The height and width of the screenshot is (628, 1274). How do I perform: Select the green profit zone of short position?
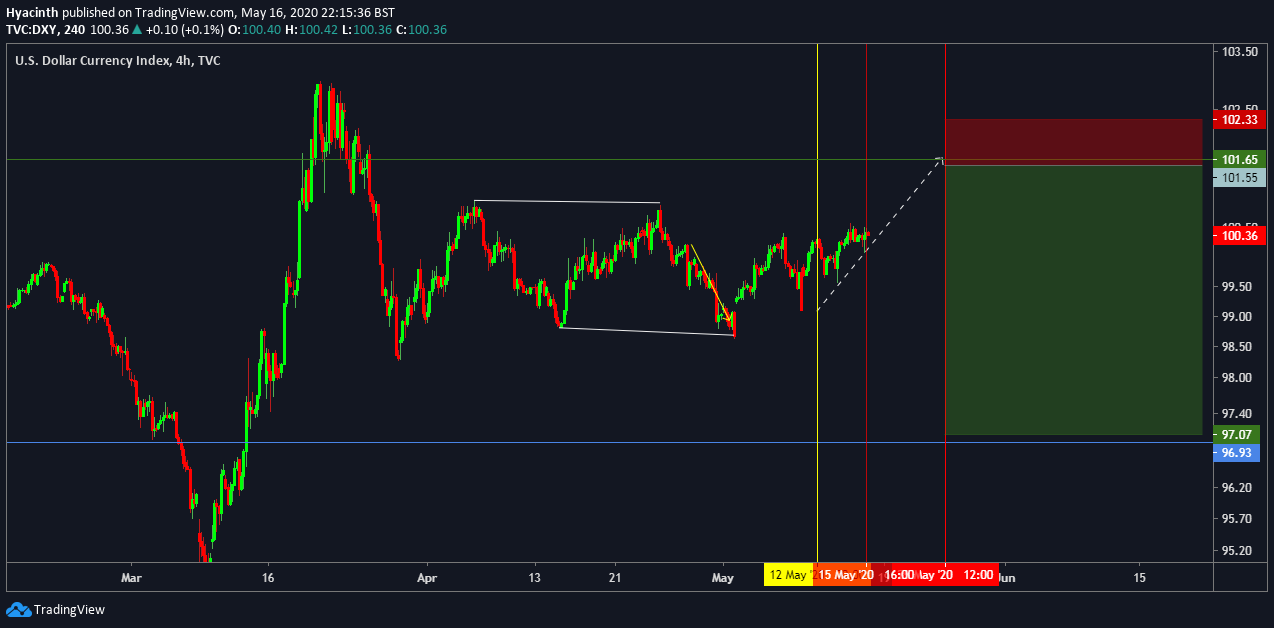pyautogui.click(x=1073, y=300)
